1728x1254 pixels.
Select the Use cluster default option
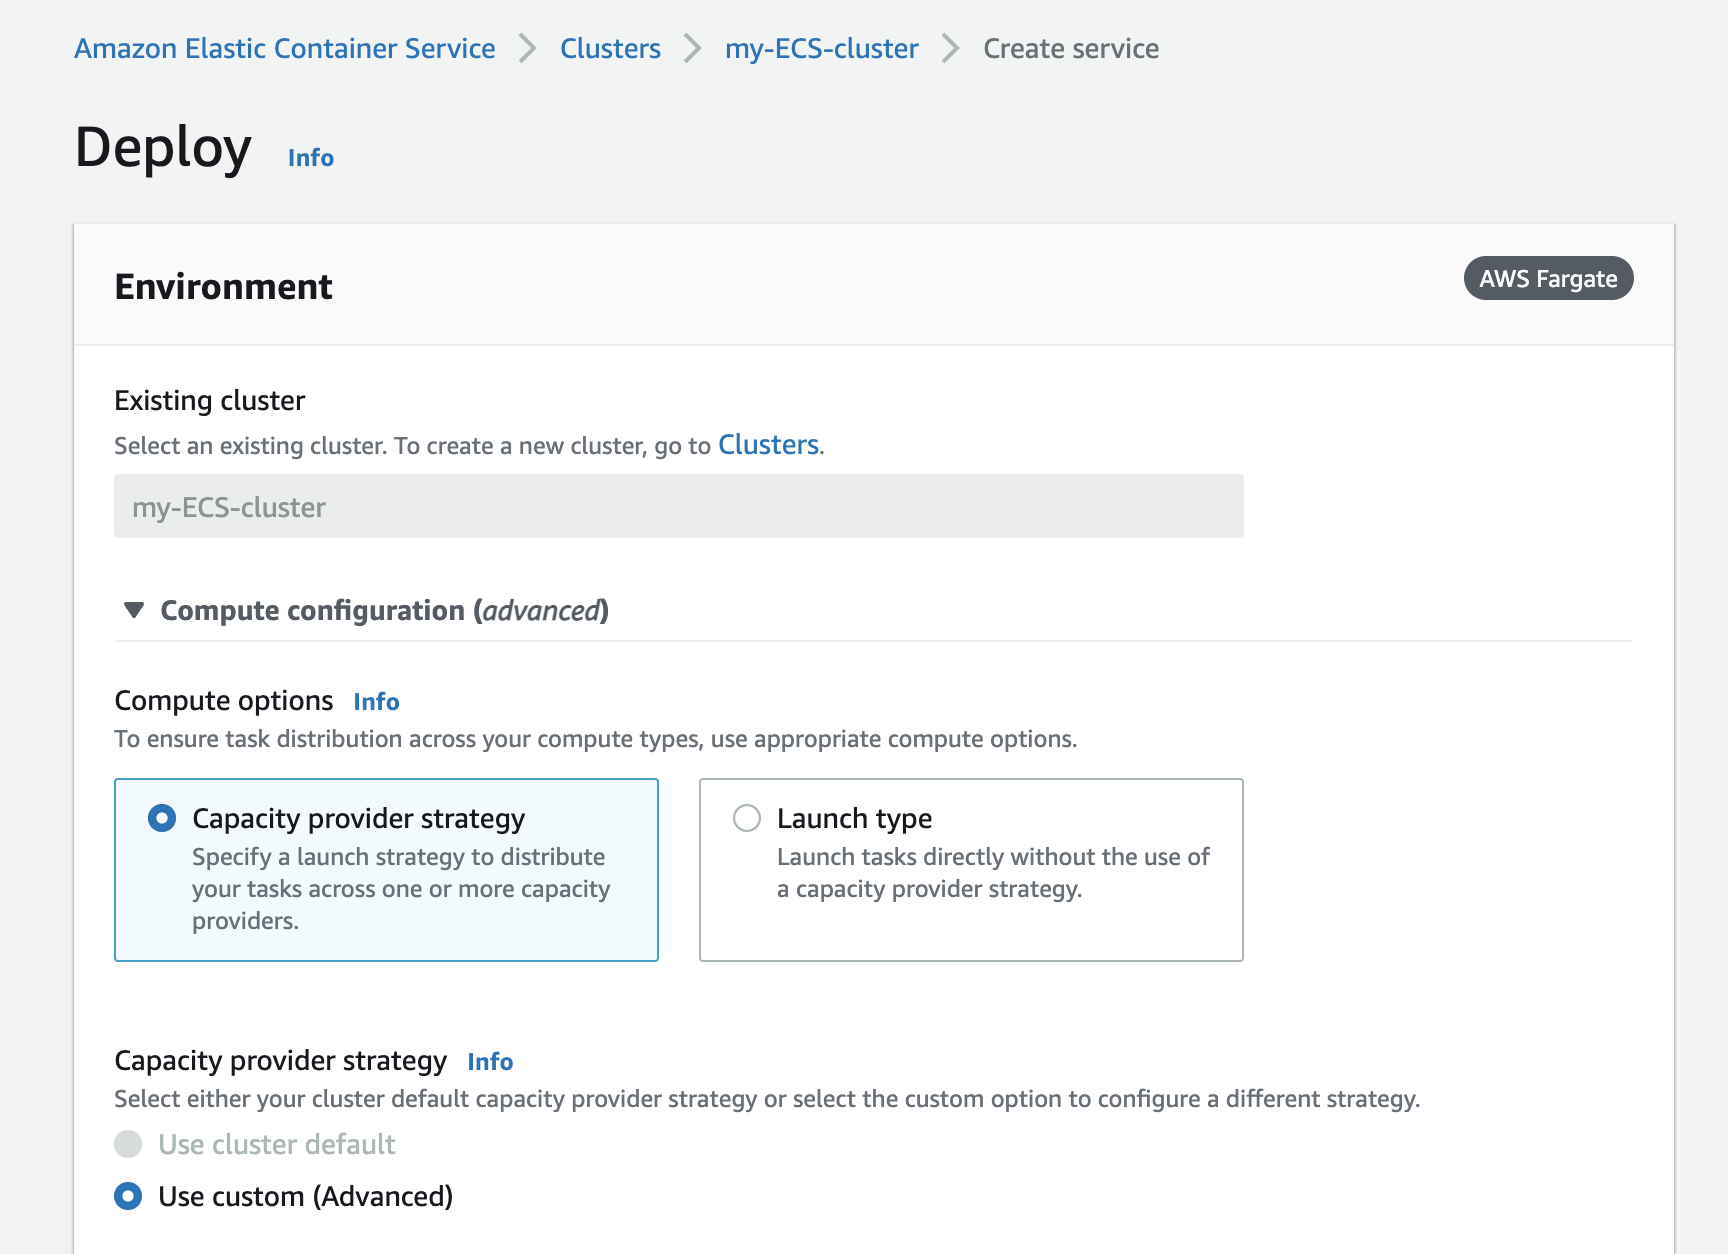tap(128, 1144)
